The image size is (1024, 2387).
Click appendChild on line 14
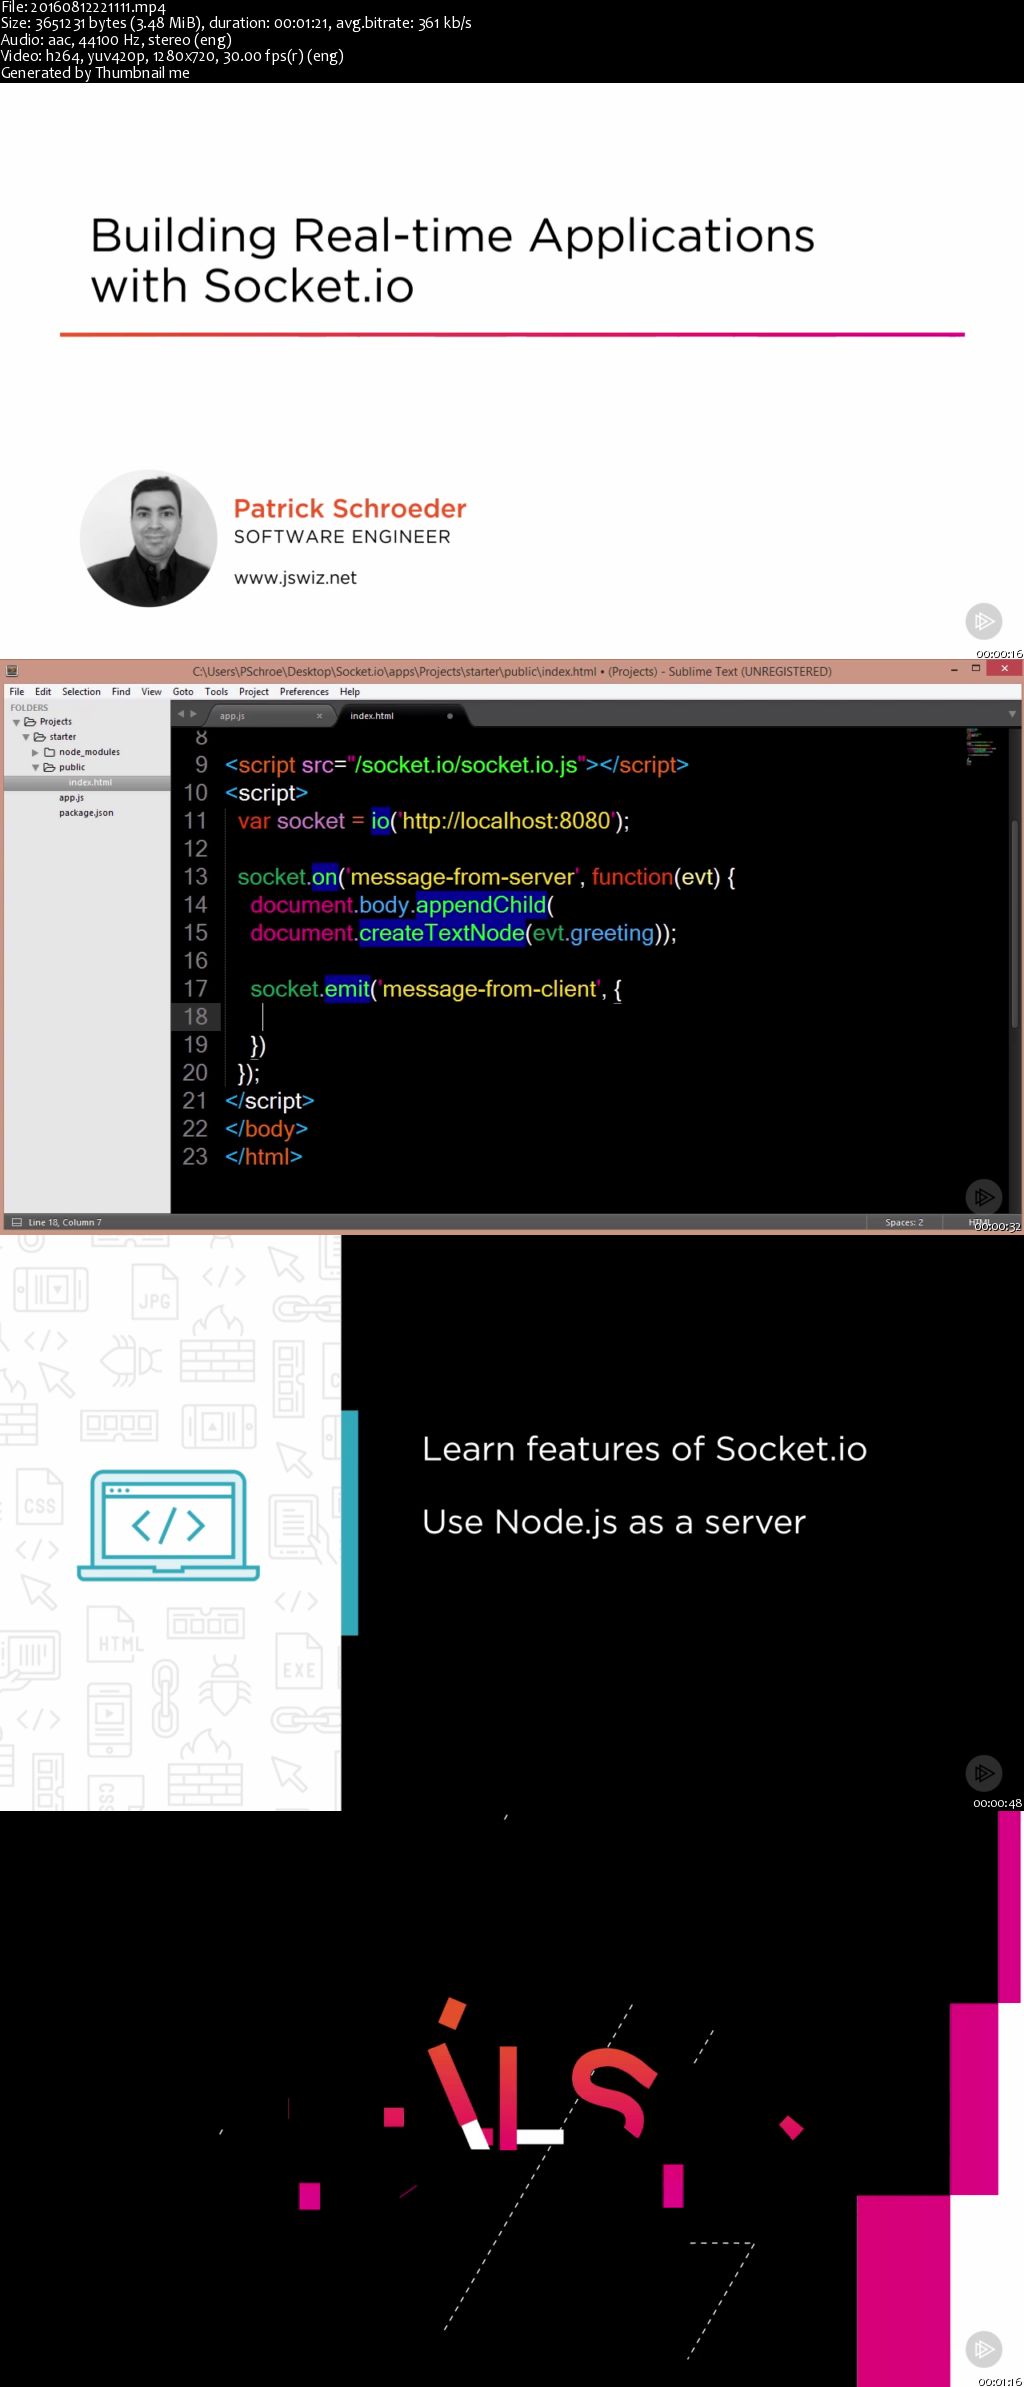[481, 905]
